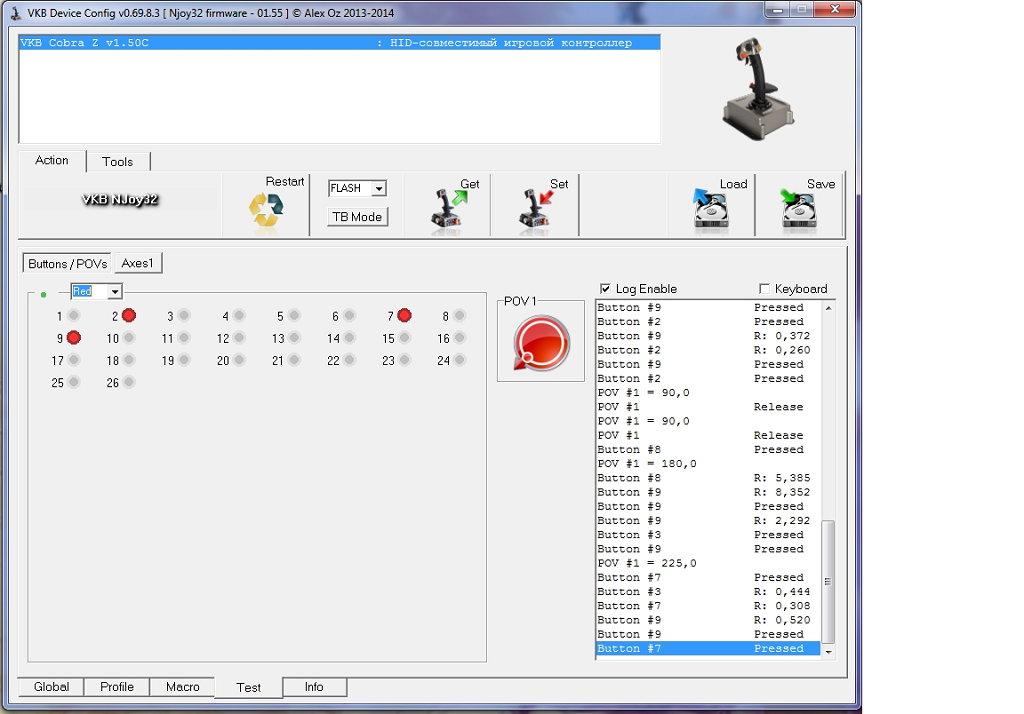Switch to the Tools tab
This screenshot has height=714, width=1024.
(x=118, y=161)
